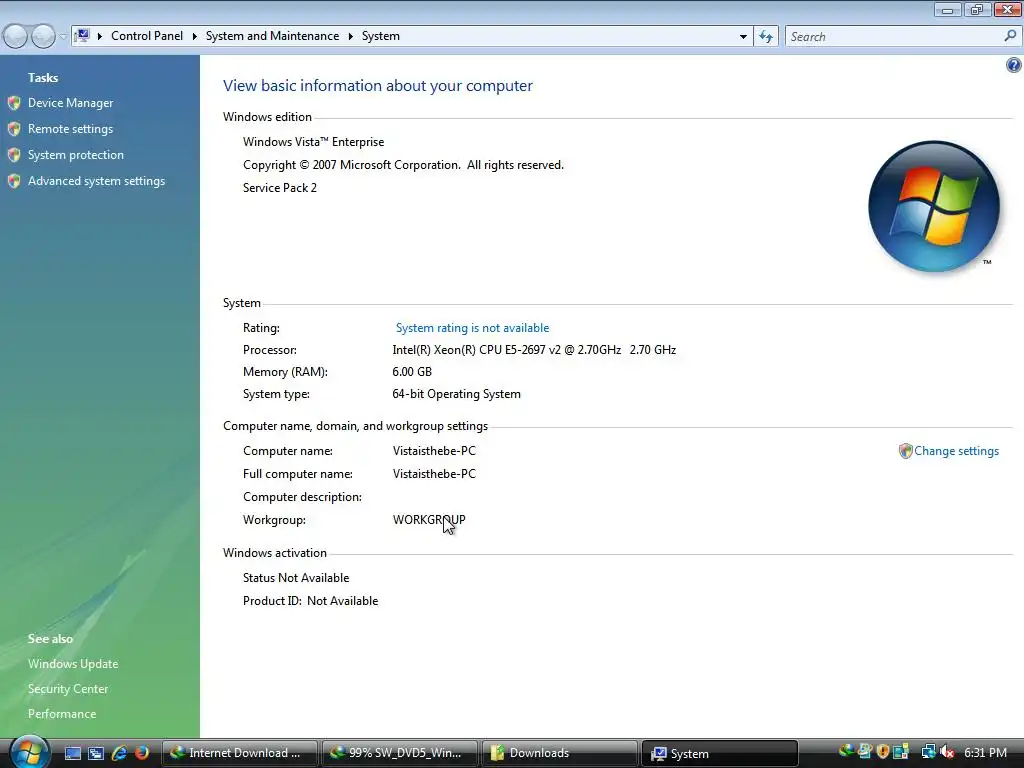Switch to Internet Download Manager taskbar button
This screenshot has width=1024, height=768.
240,754
